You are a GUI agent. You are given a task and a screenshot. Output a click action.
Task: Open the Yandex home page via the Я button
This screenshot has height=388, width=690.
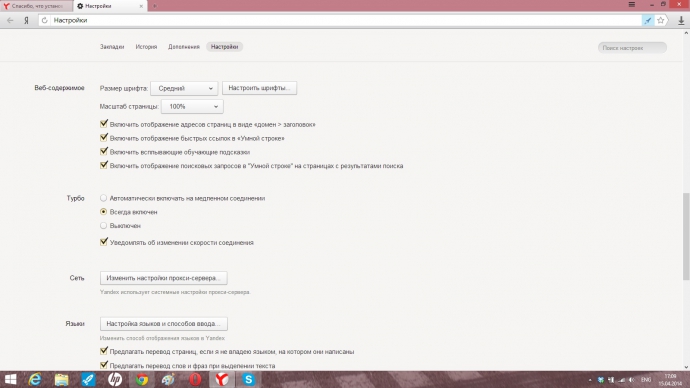pos(26,20)
